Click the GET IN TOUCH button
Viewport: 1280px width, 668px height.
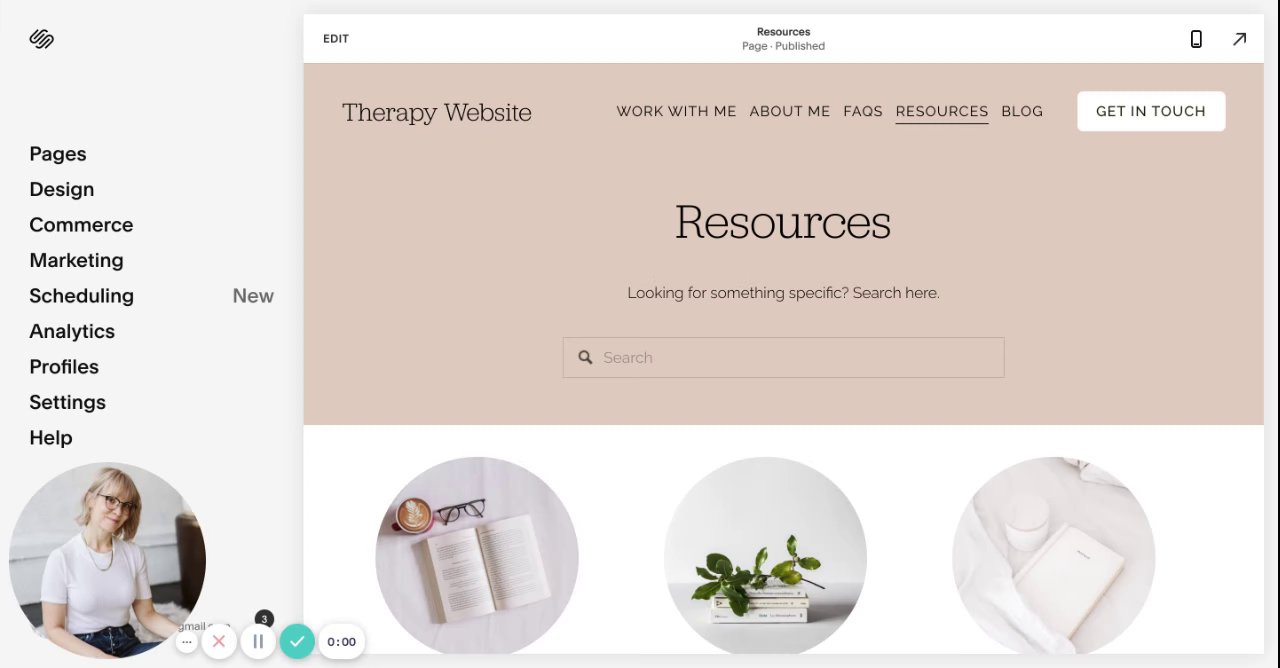1151,111
